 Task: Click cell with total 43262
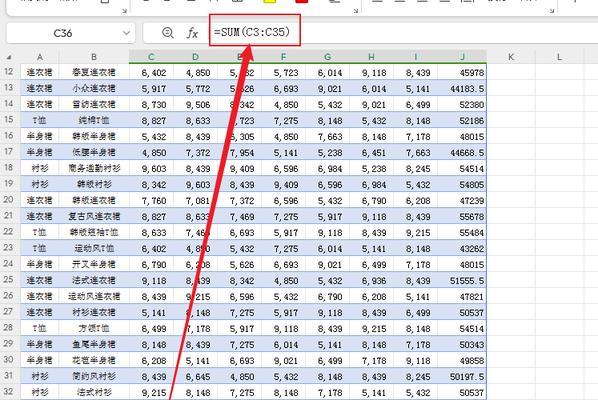(x=462, y=248)
